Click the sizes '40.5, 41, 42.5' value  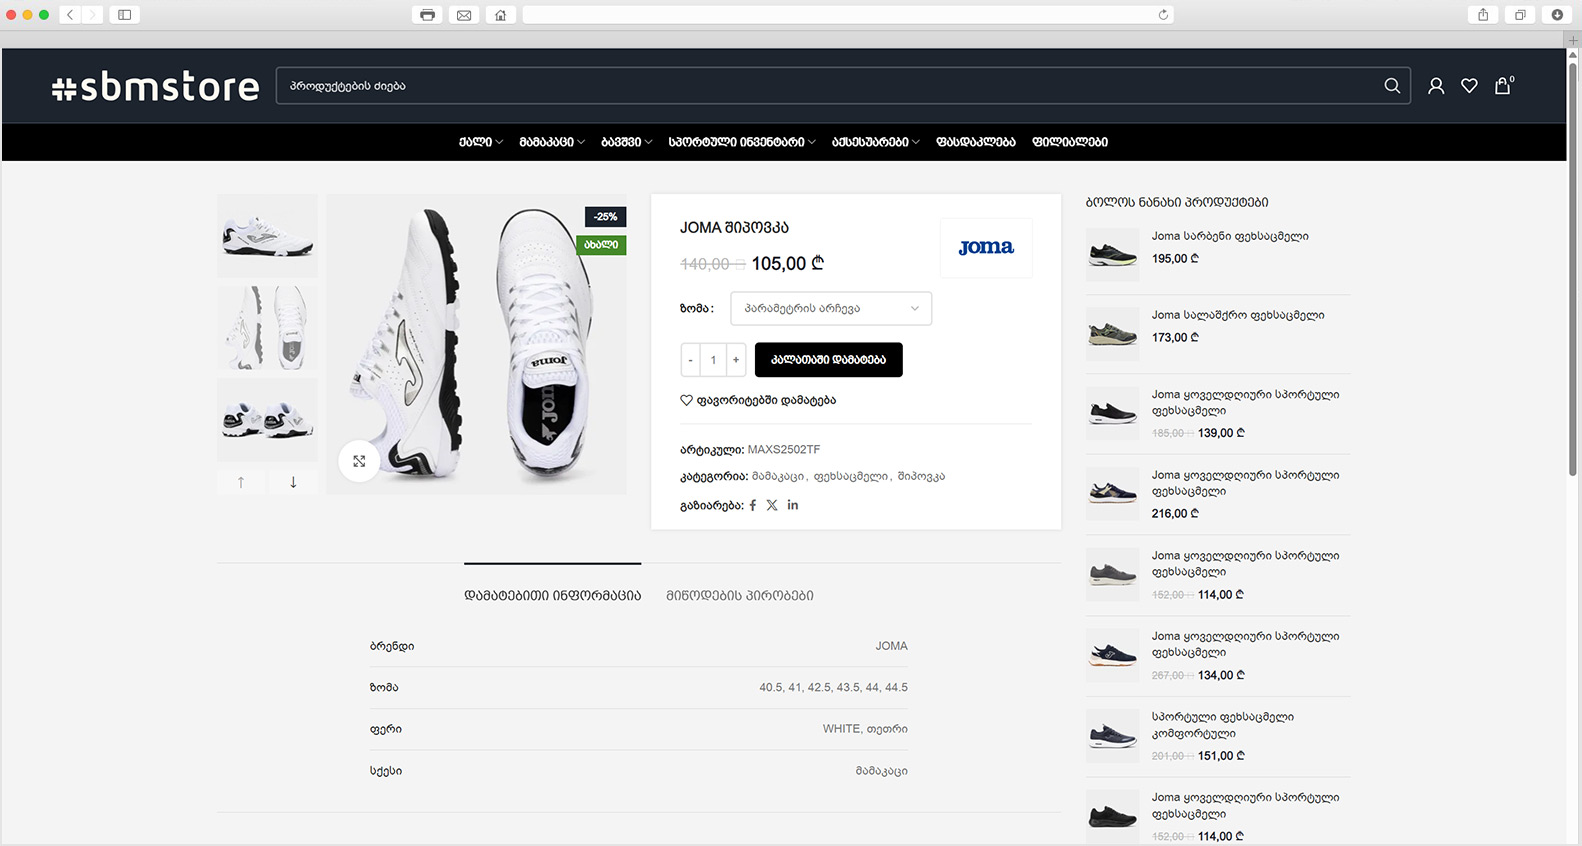[833, 688]
